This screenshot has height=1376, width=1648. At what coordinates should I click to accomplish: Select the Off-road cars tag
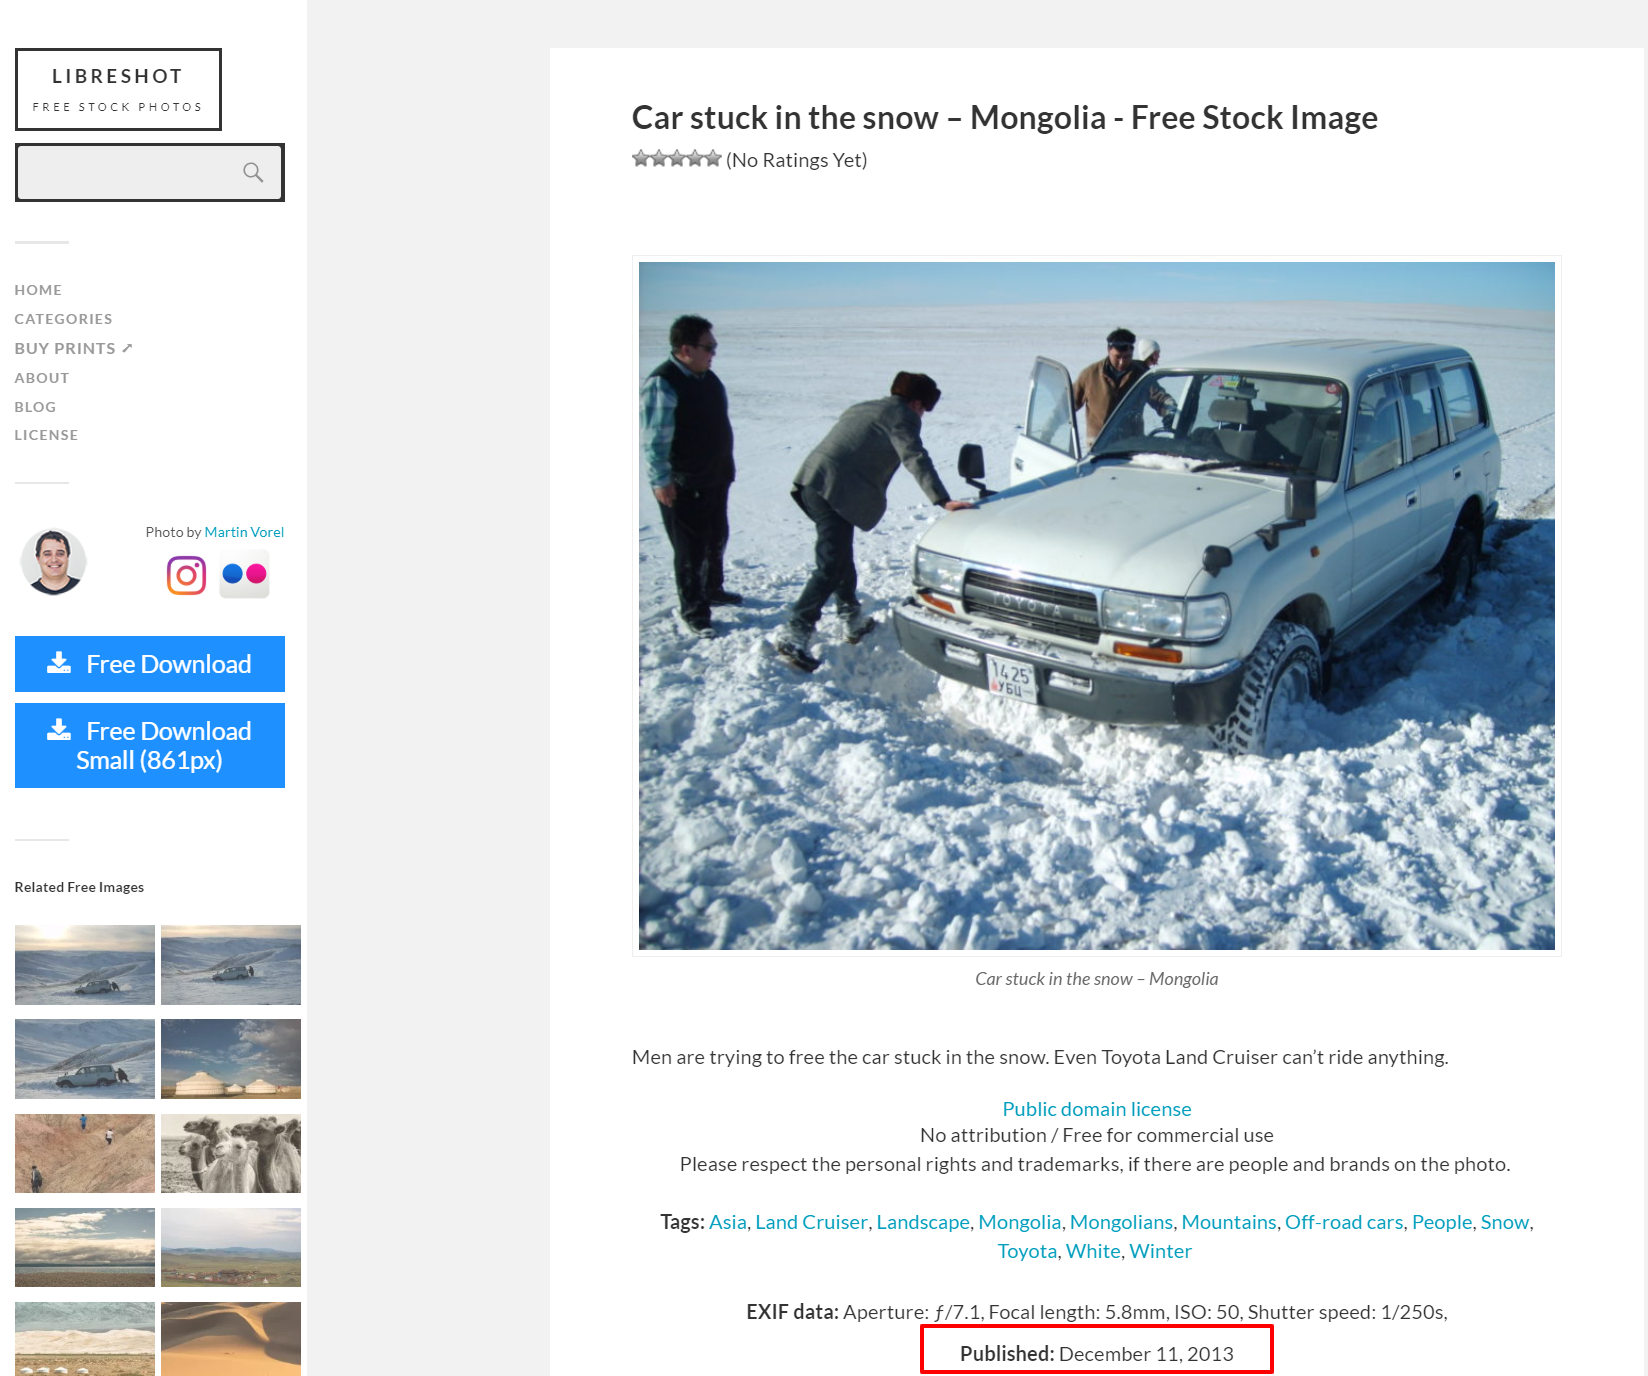(x=1344, y=1222)
